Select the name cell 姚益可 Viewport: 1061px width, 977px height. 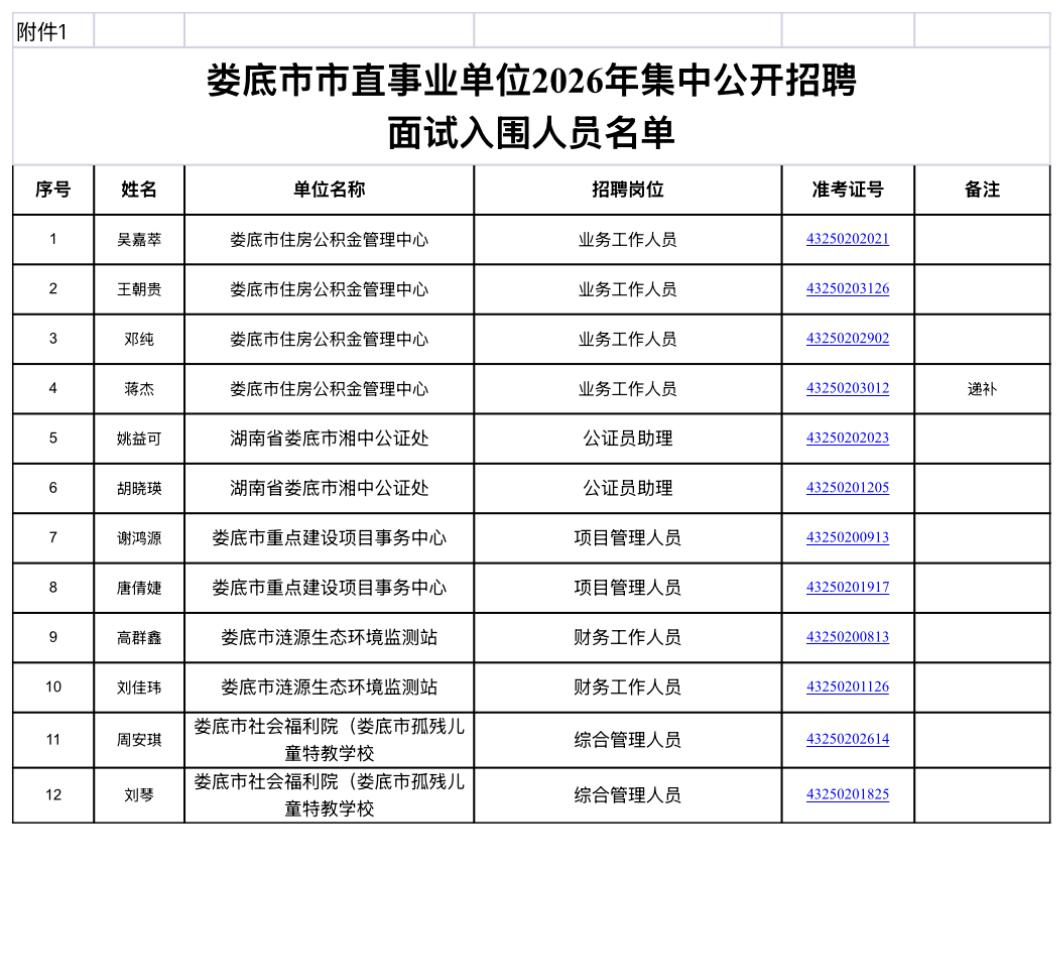[139, 438]
